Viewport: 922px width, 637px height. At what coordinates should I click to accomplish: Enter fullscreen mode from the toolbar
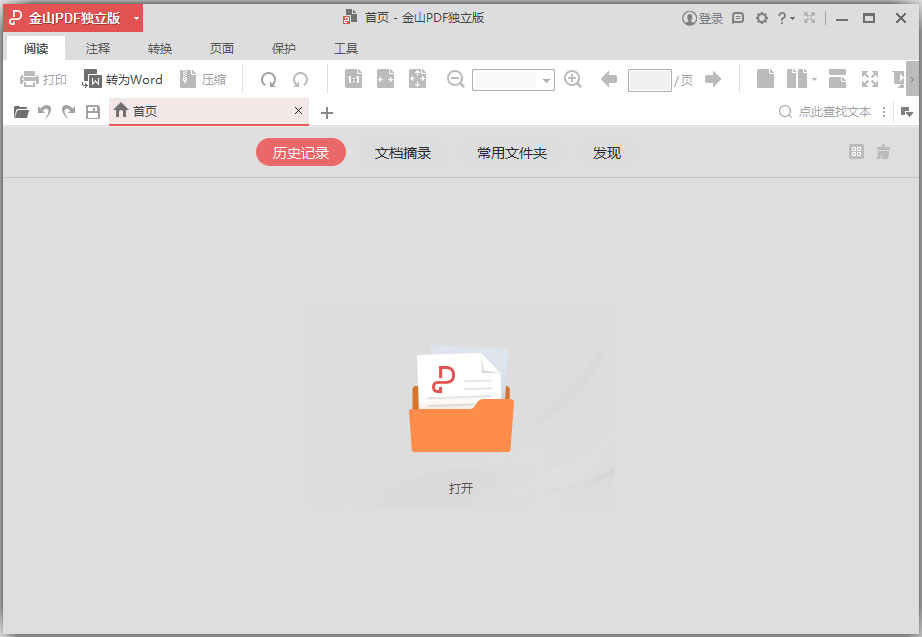(871, 78)
